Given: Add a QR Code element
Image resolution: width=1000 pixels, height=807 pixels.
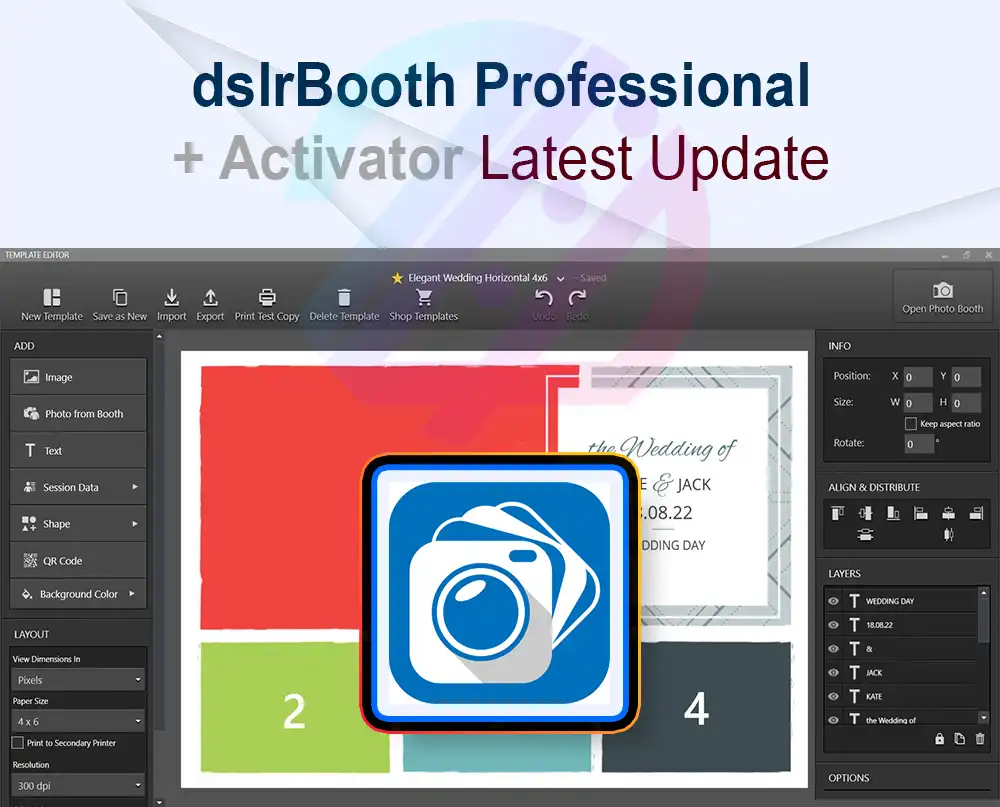Looking at the screenshot, I should 78,561.
